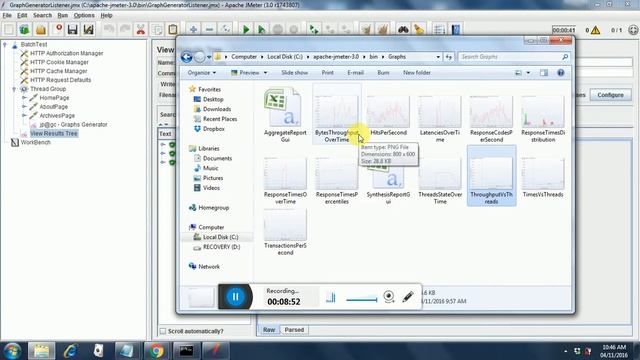Click the JMeter warning triangle error counter
This screenshot has height=360, width=640.
[x=595, y=30]
